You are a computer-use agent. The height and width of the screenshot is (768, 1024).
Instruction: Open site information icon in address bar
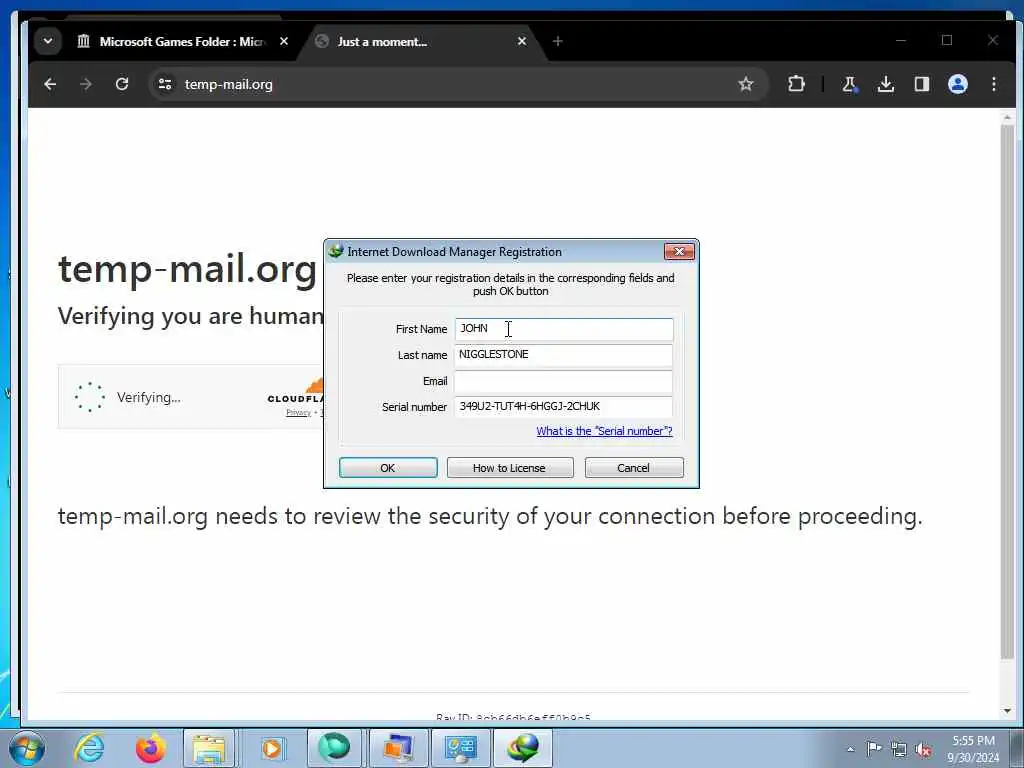165,84
